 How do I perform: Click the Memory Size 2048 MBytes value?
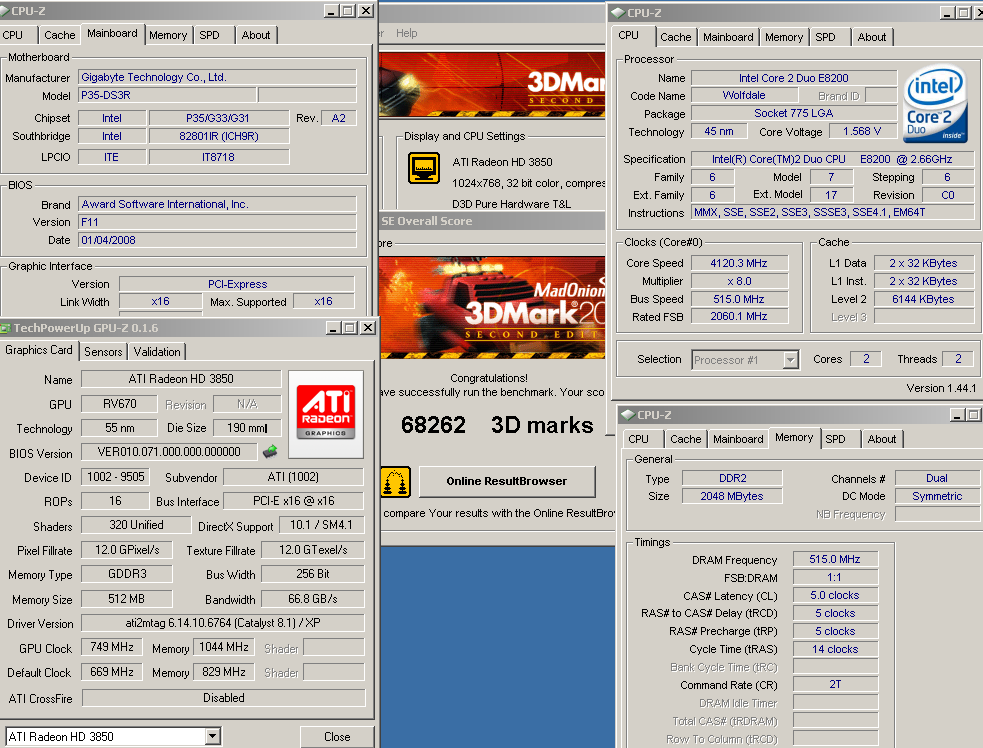click(x=732, y=497)
